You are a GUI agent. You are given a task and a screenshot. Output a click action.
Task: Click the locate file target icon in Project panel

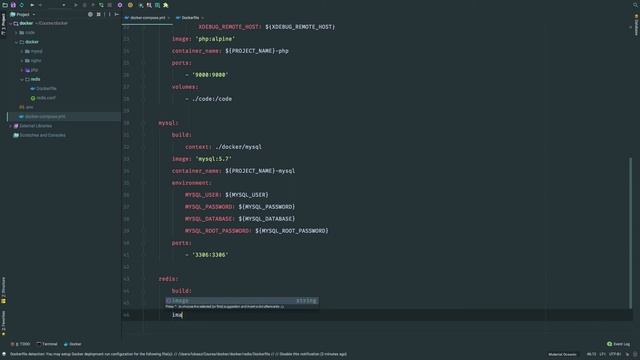[90, 14]
